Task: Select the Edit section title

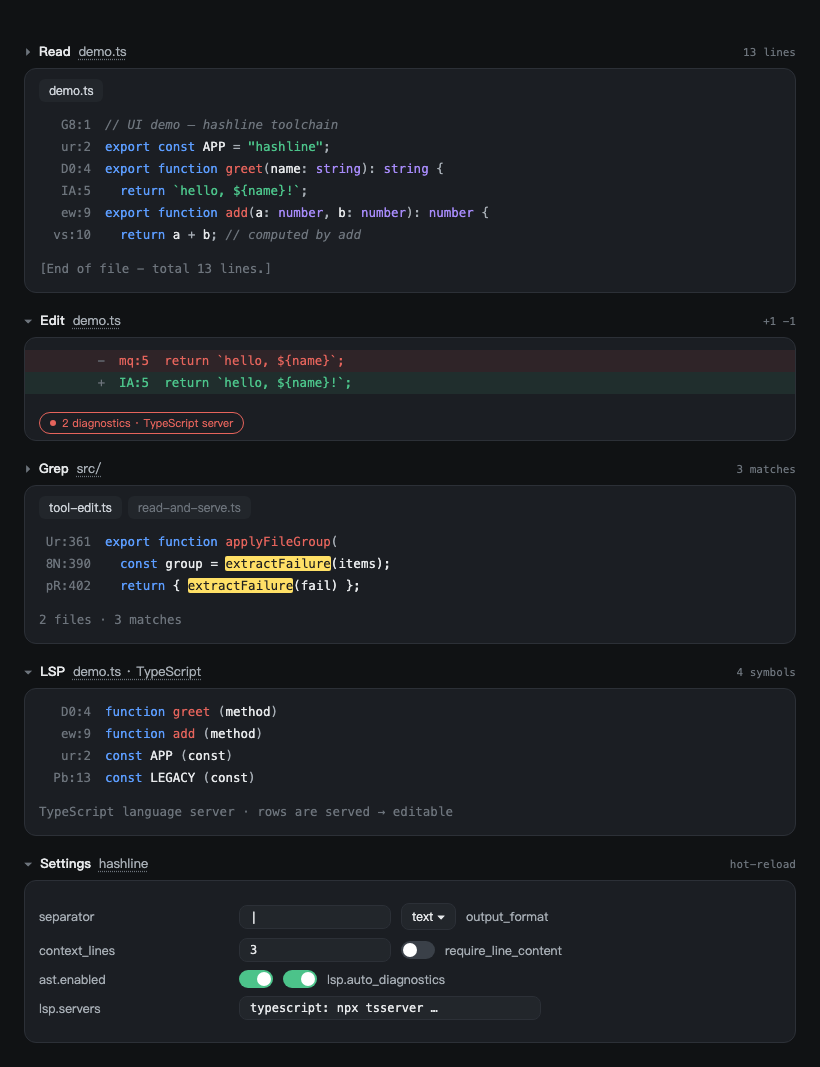Action: pos(52,321)
